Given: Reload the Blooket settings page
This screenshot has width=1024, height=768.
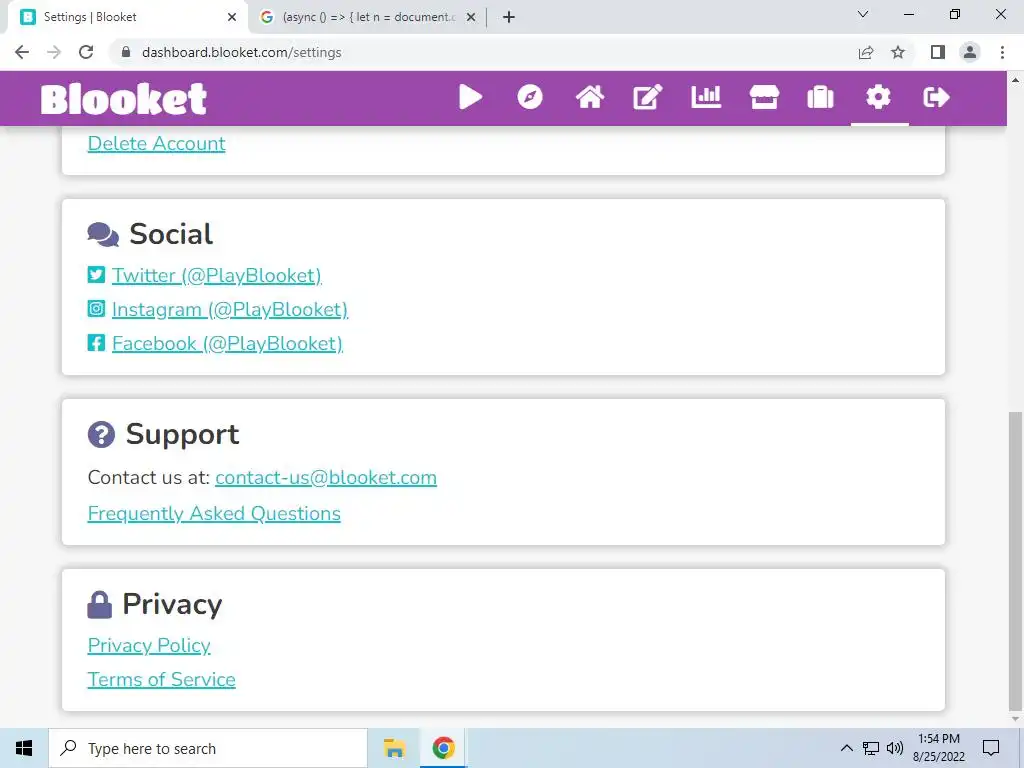Looking at the screenshot, I should point(86,52).
